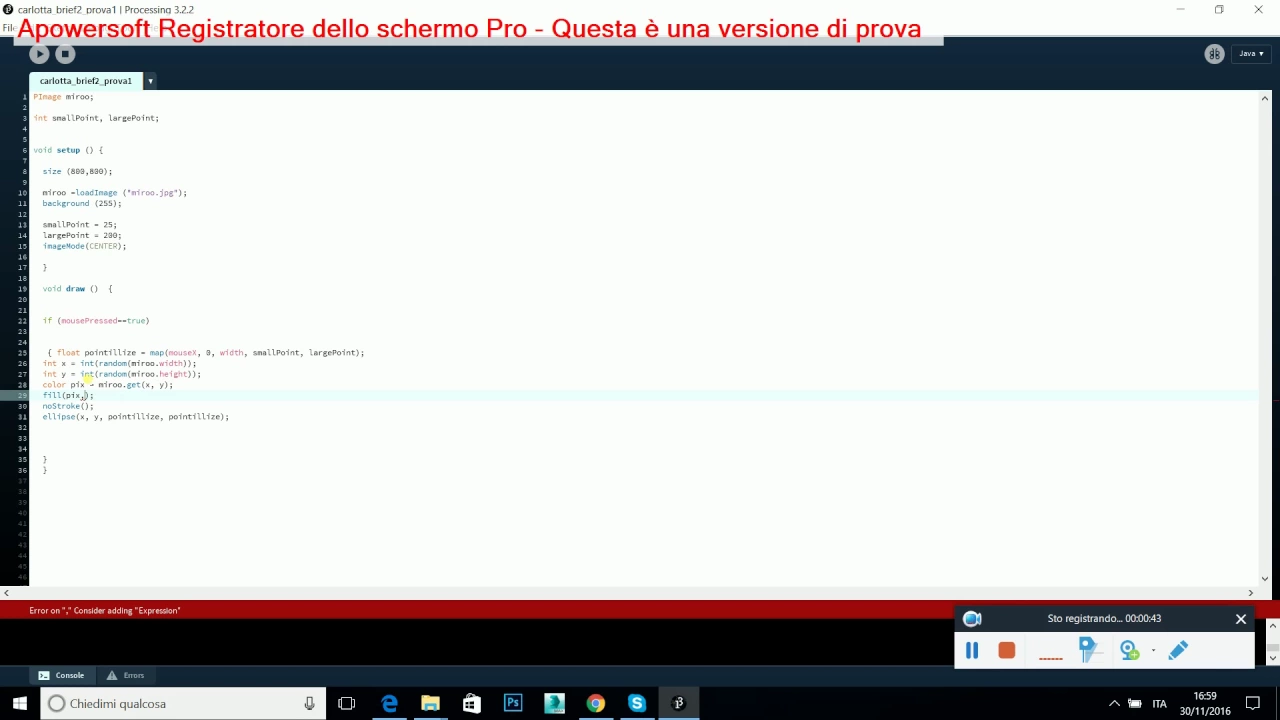The width and height of the screenshot is (1280, 720).
Task: Switch to the Errors tab
Action: pyautogui.click(x=126, y=675)
